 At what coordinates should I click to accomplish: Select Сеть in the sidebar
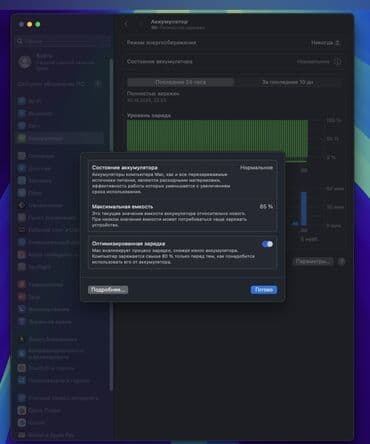pyautogui.click(x=60, y=126)
